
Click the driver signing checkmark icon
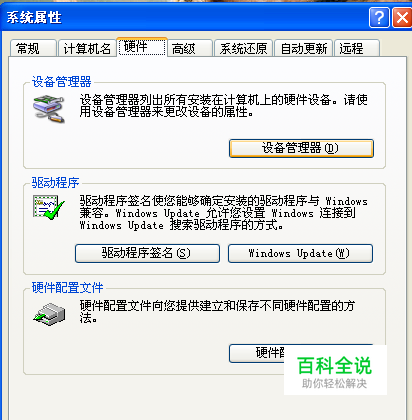pyautogui.click(x=48, y=207)
